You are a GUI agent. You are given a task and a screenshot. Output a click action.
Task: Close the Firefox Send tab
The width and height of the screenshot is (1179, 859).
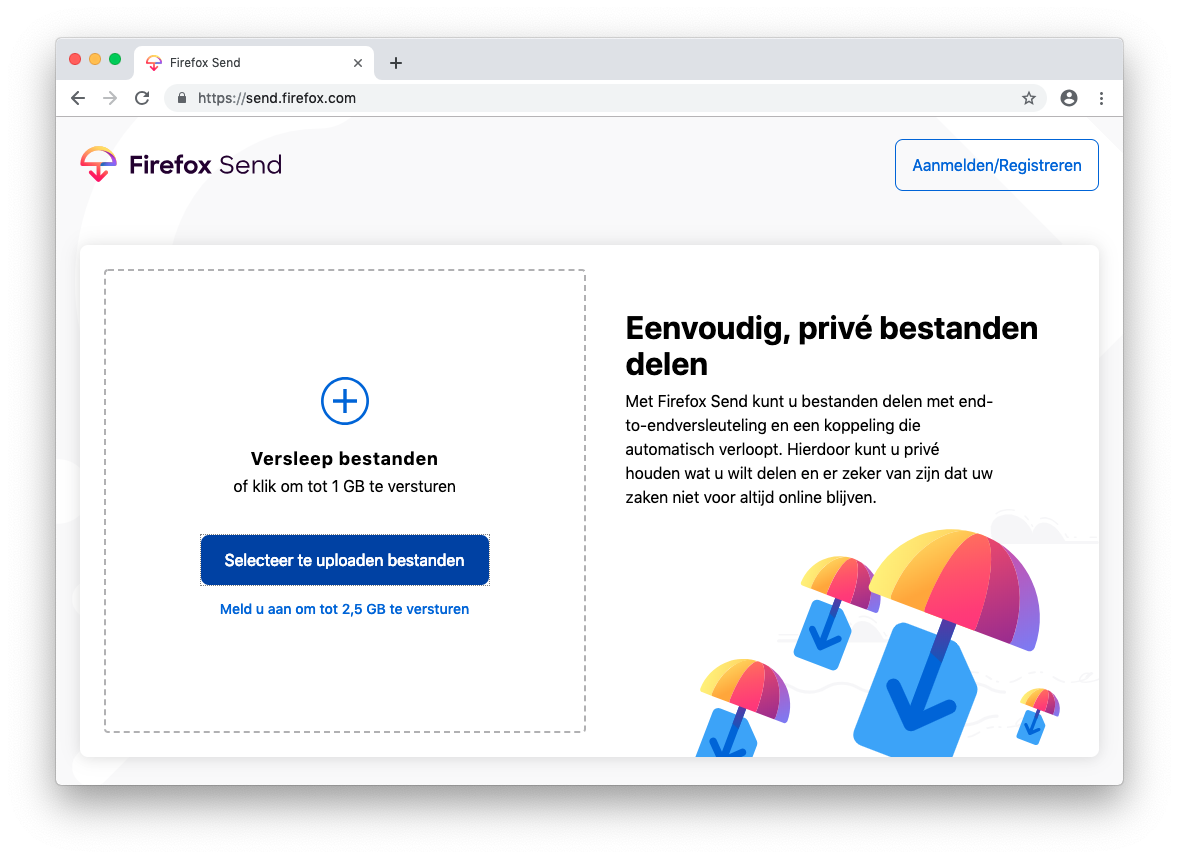(x=358, y=63)
